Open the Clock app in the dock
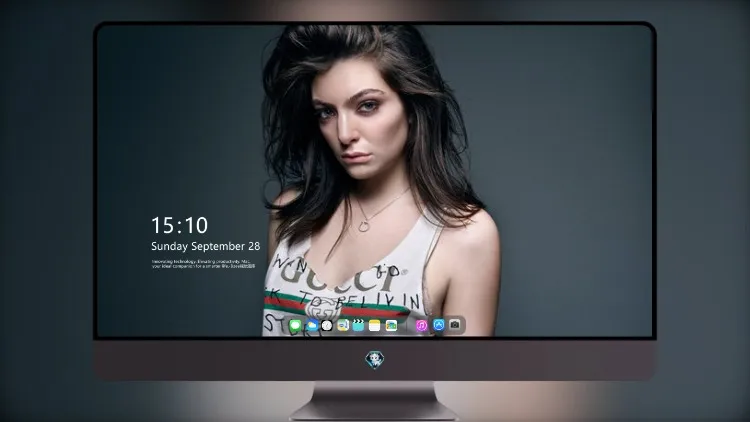 click(327, 326)
